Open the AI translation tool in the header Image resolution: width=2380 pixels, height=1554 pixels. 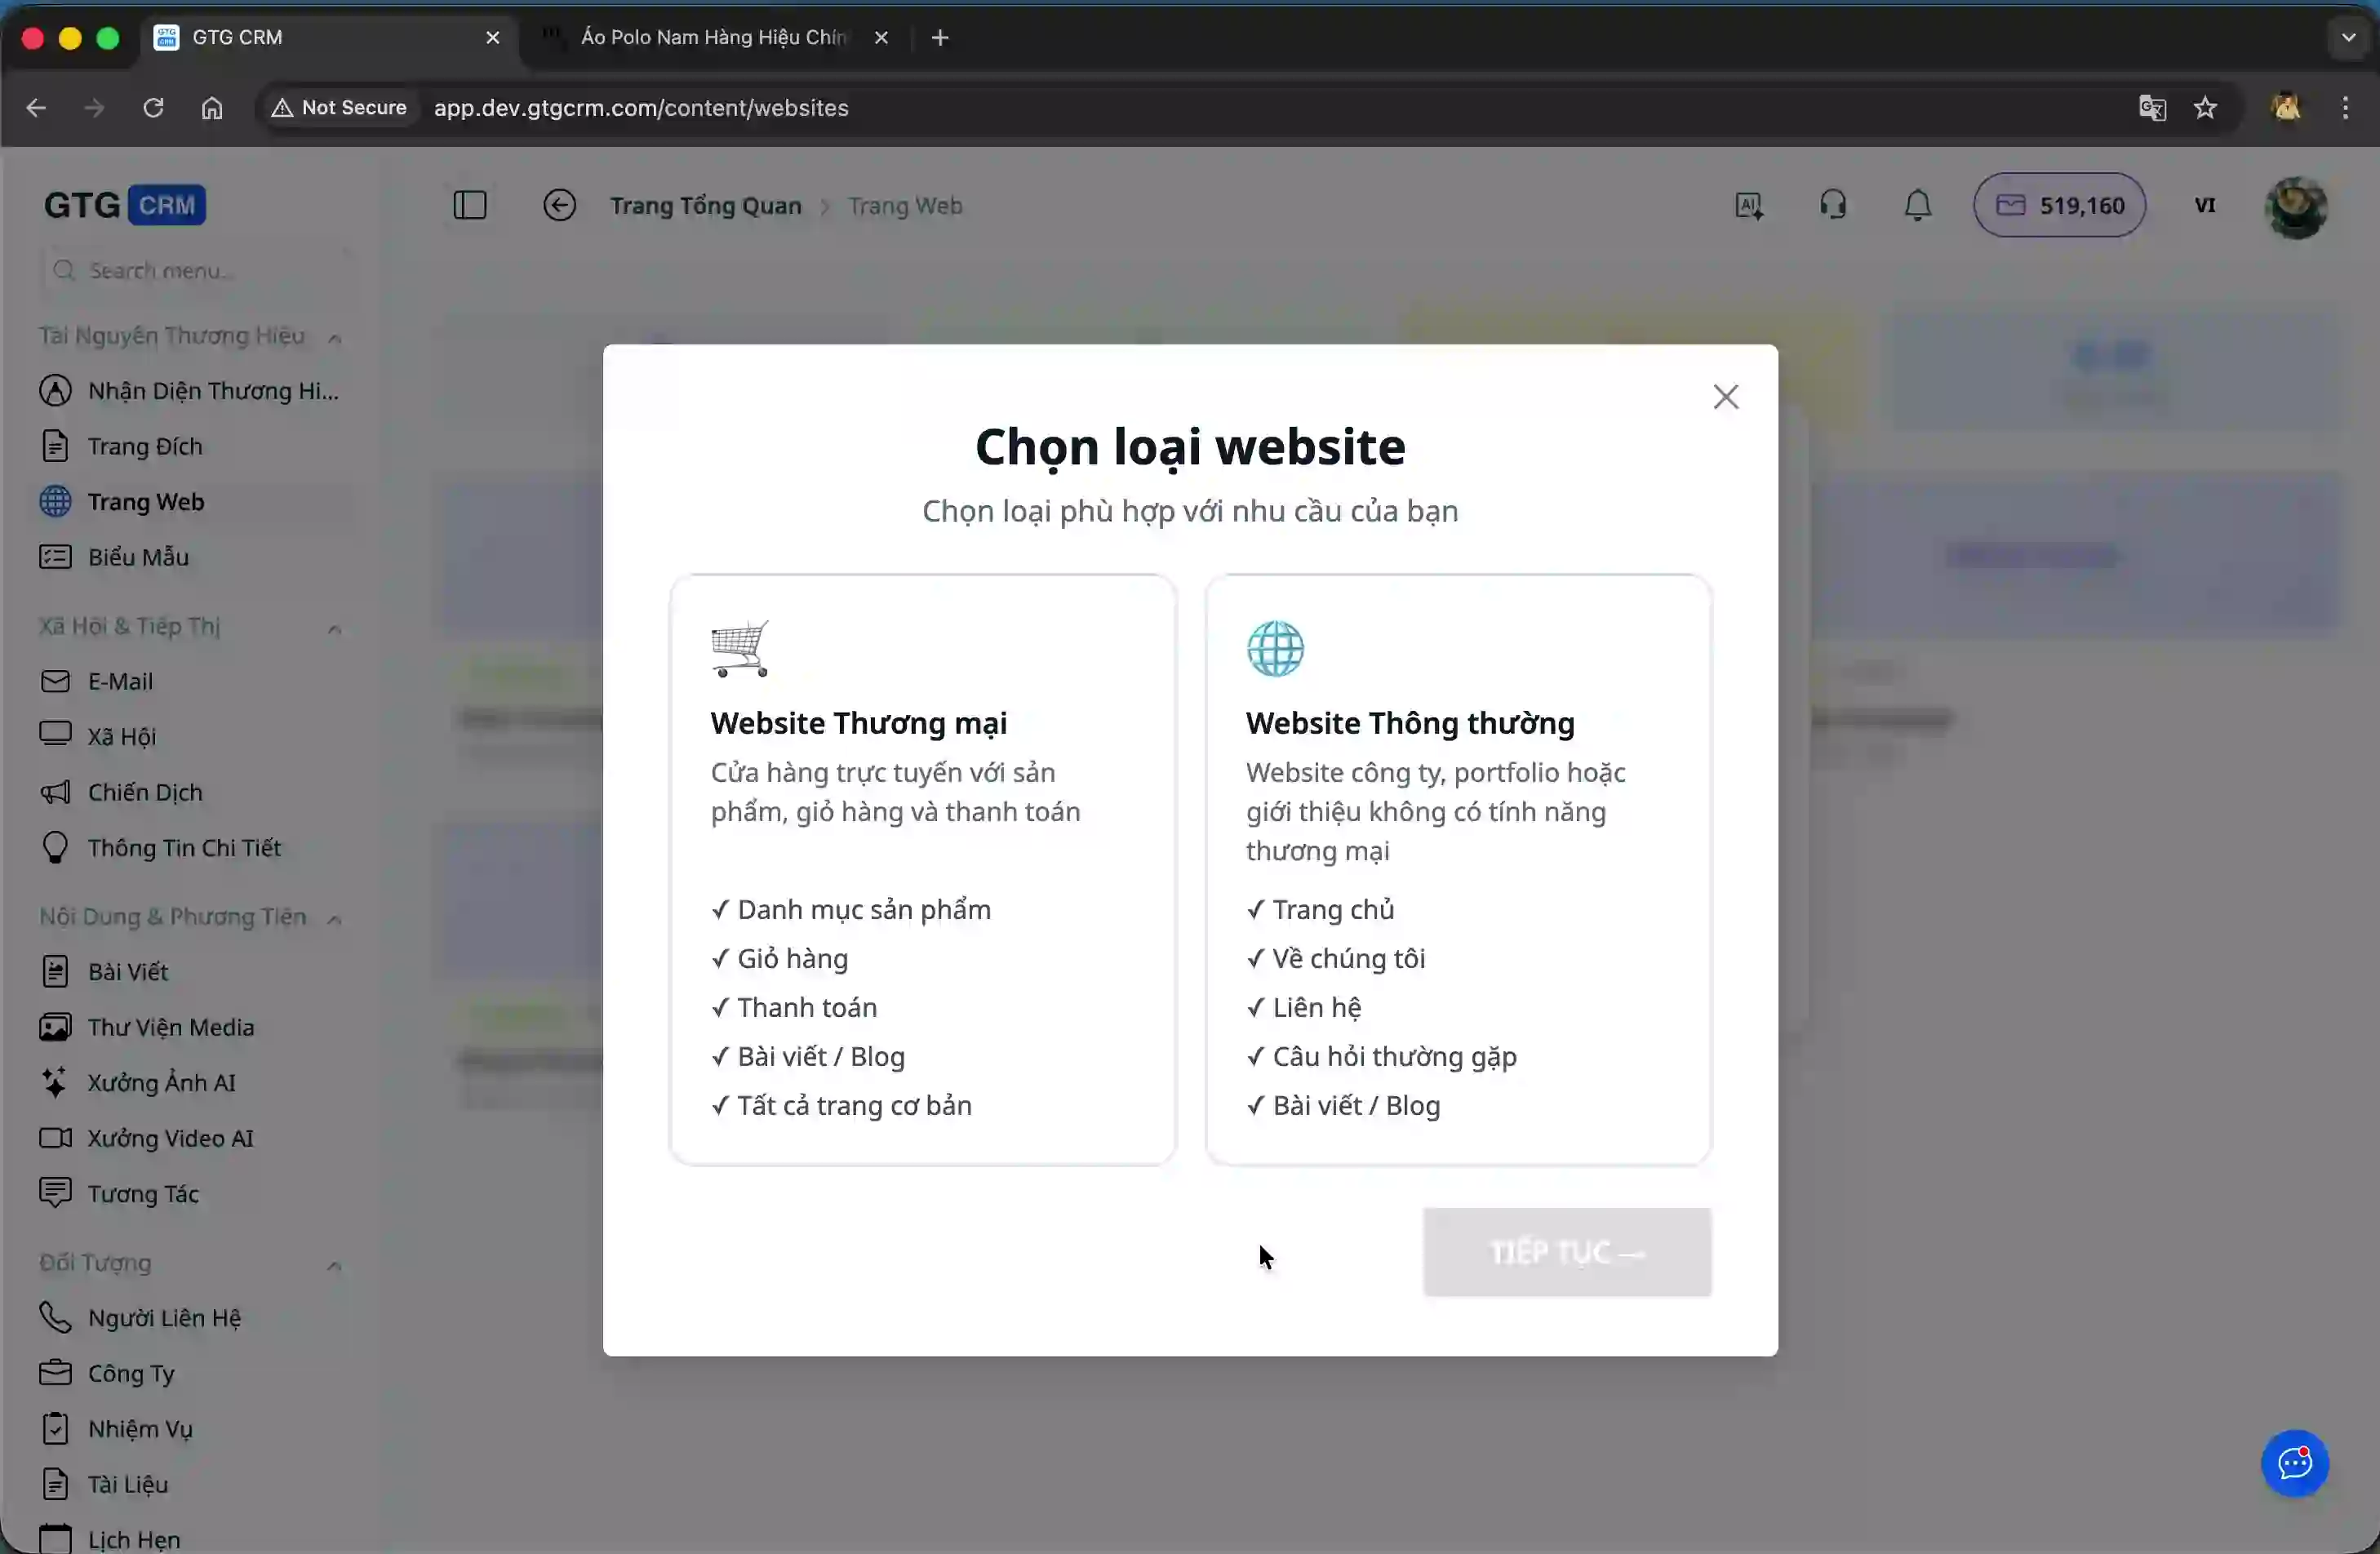1748,204
